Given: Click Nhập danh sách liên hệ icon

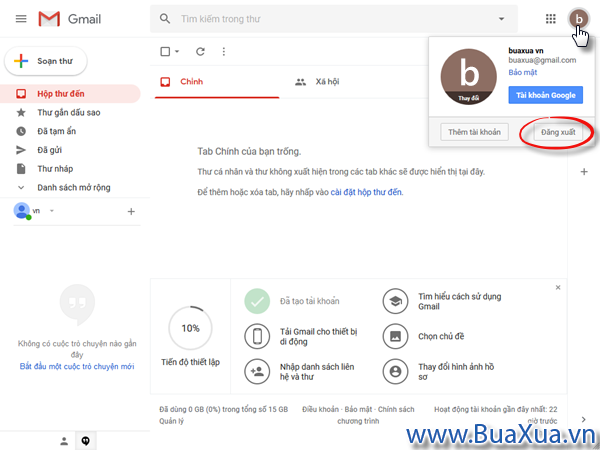Looking at the screenshot, I should pyautogui.click(x=257, y=371).
